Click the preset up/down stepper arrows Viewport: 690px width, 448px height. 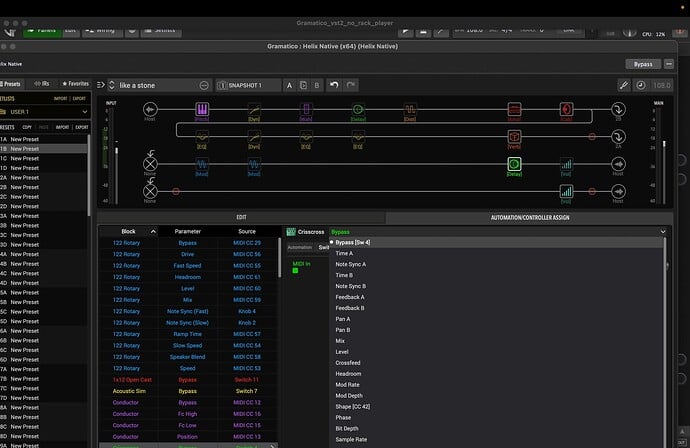click(111, 85)
